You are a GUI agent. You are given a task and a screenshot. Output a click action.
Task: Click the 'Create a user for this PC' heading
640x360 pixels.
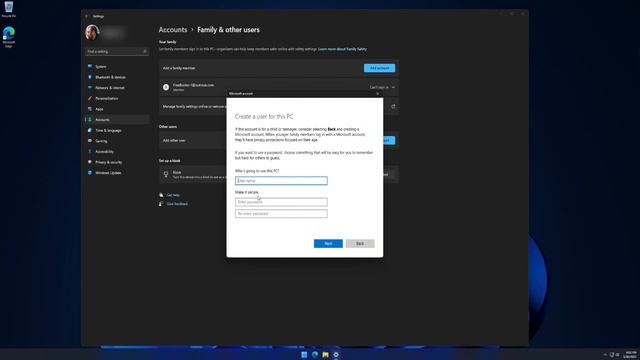pyautogui.click(x=264, y=116)
